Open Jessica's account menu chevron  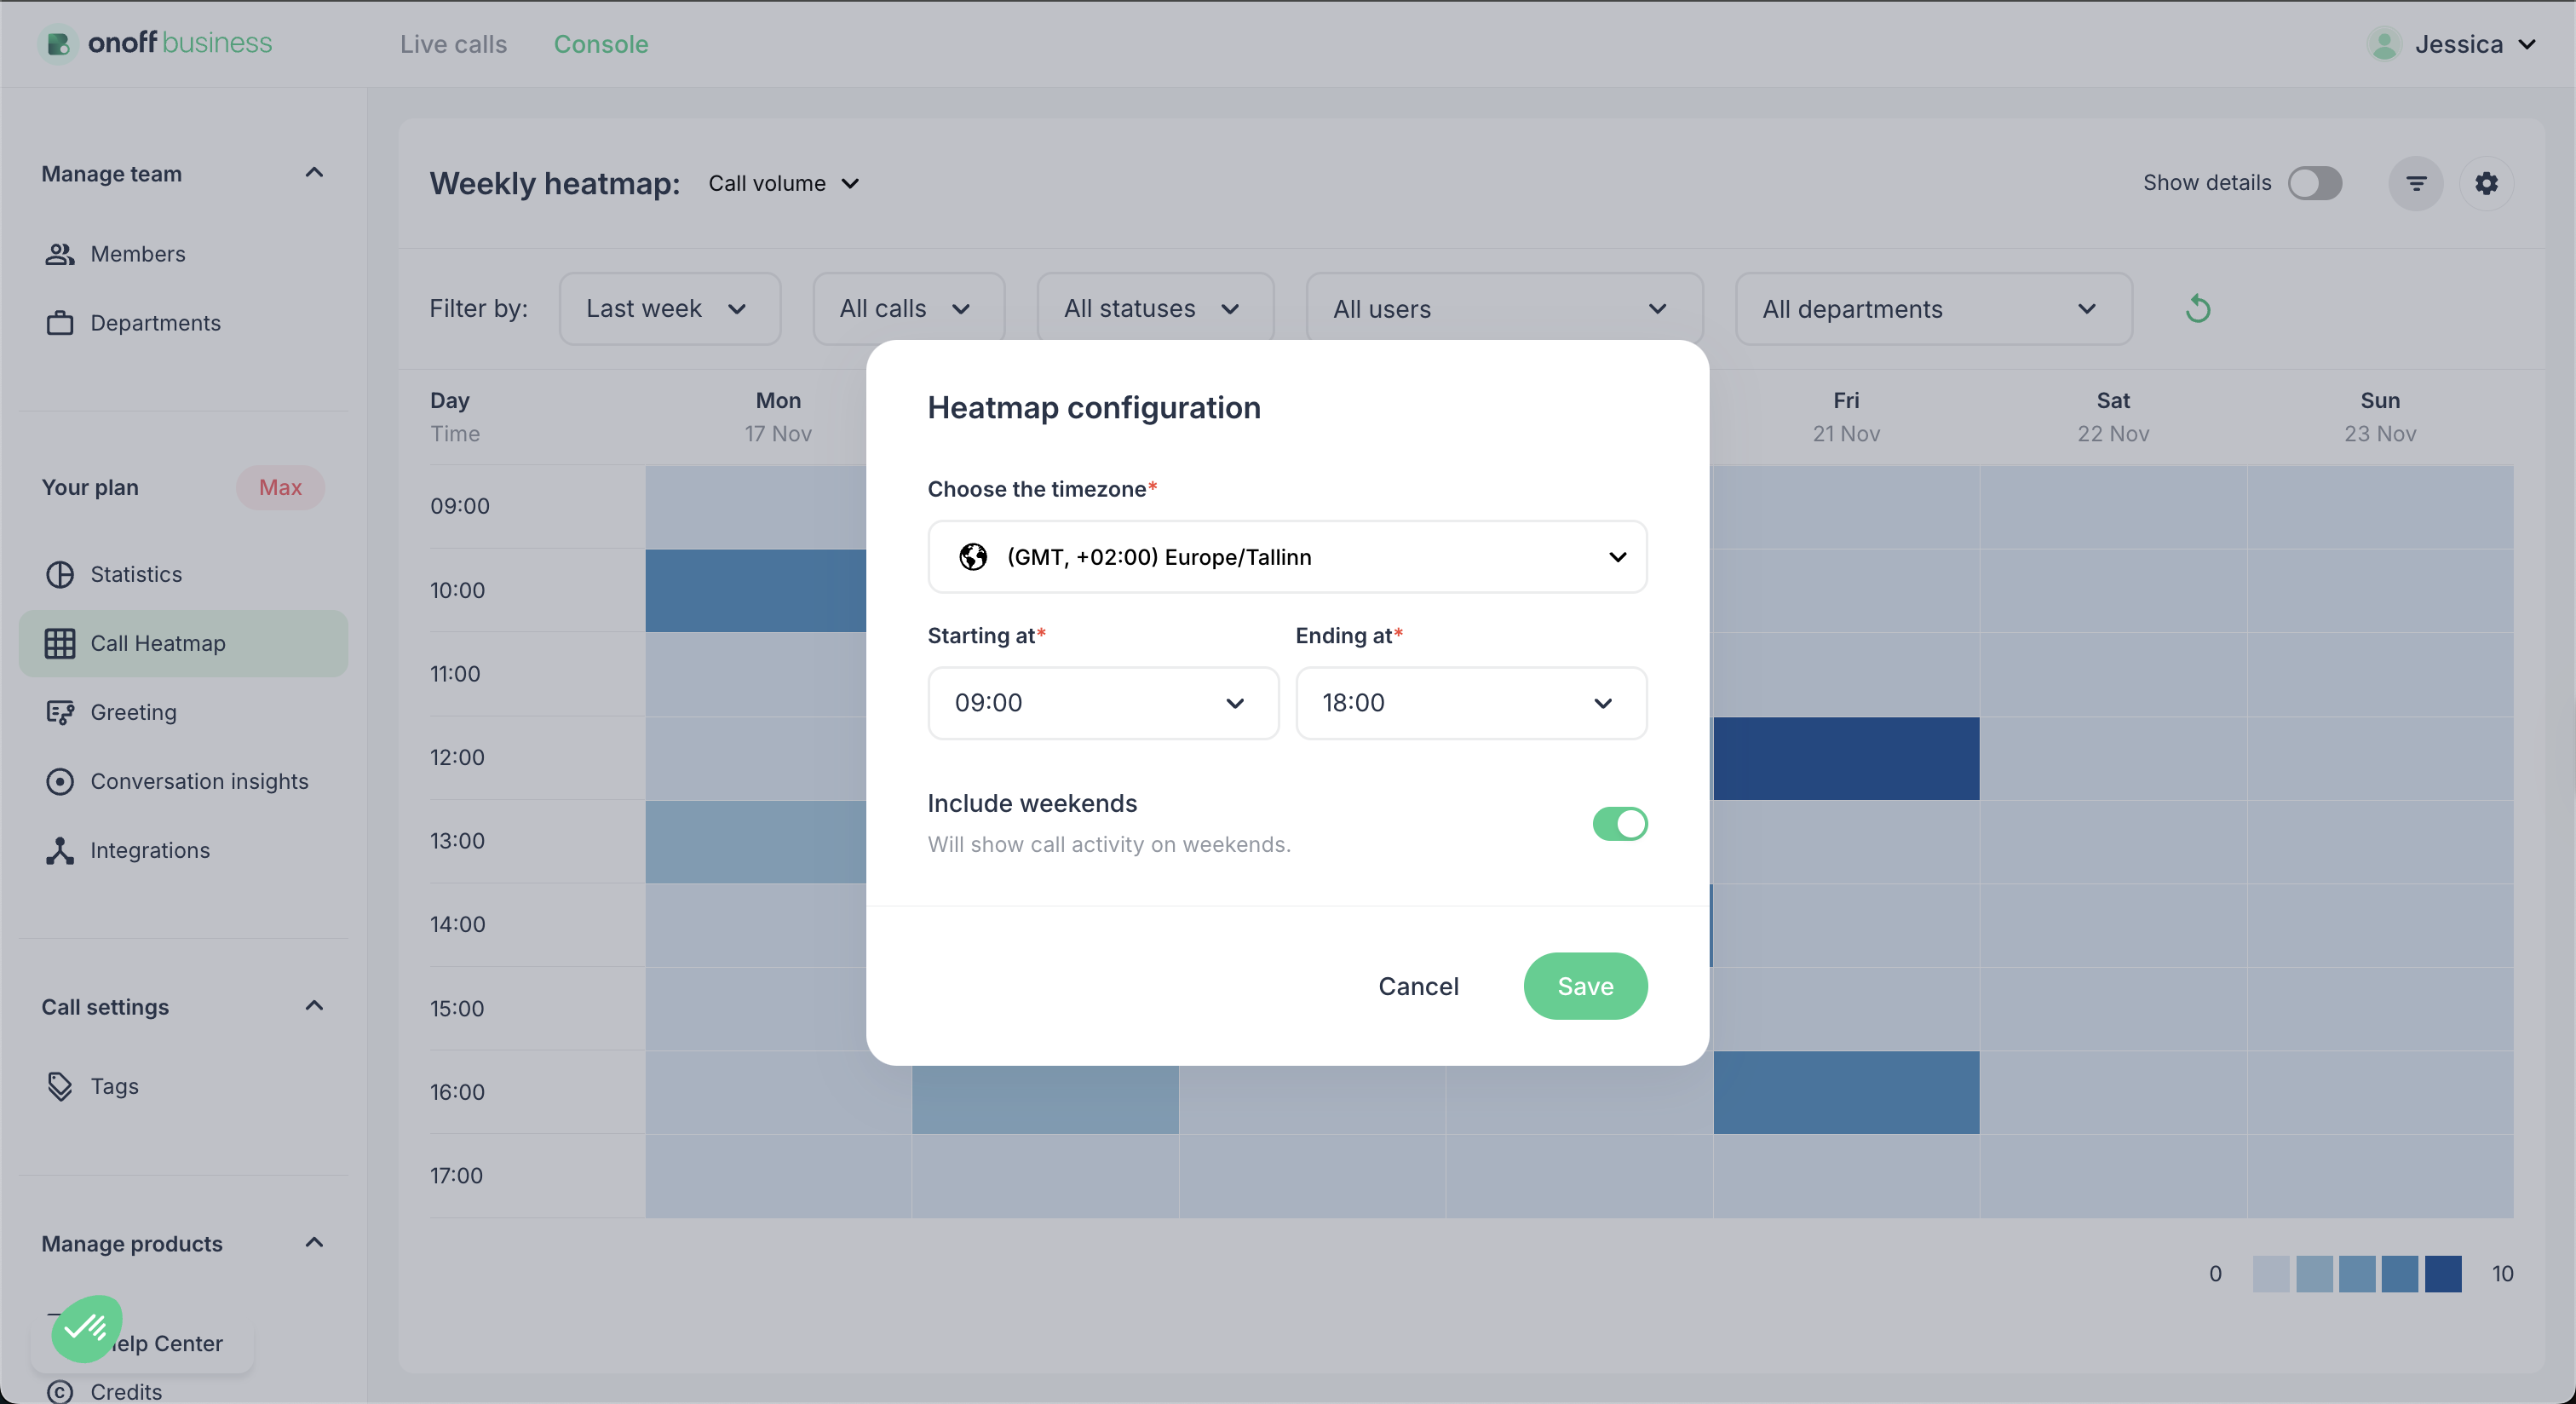coord(2526,44)
